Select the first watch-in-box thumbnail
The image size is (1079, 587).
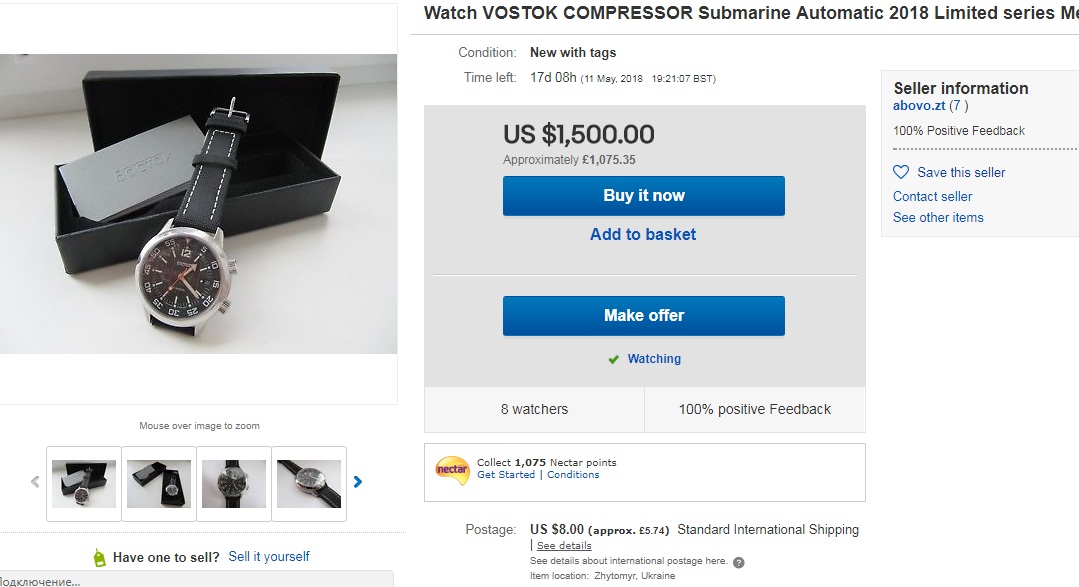point(84,484)
